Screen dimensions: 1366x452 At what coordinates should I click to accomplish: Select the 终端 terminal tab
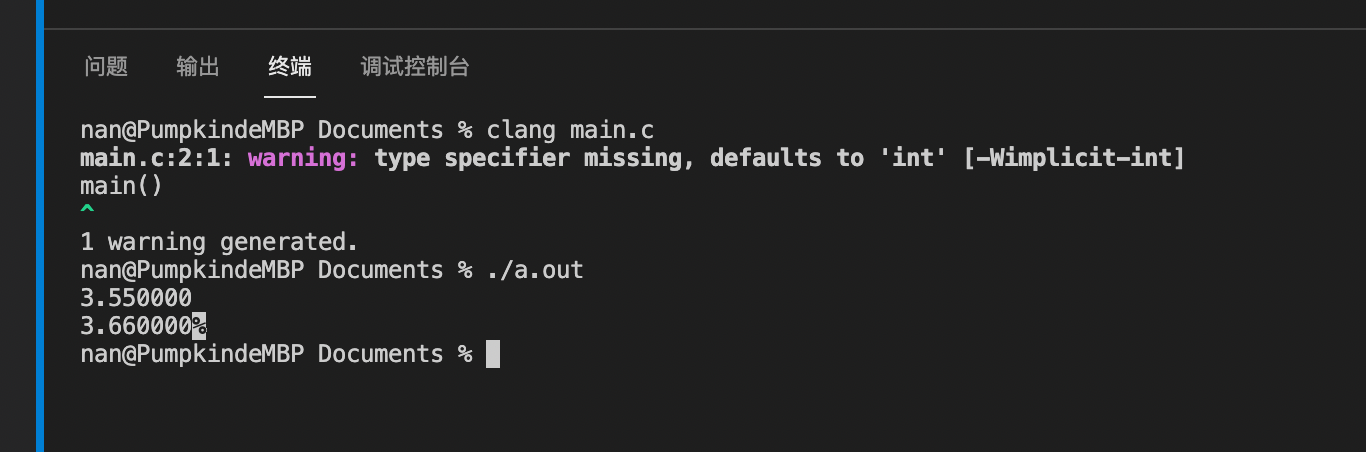290,67
